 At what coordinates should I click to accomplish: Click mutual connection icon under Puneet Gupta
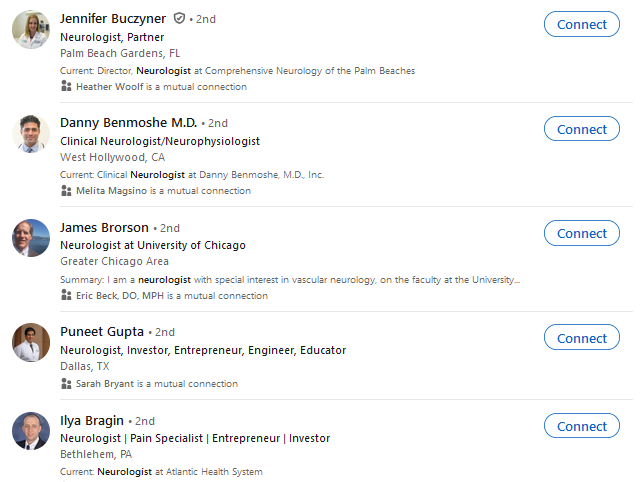(67, 384)
